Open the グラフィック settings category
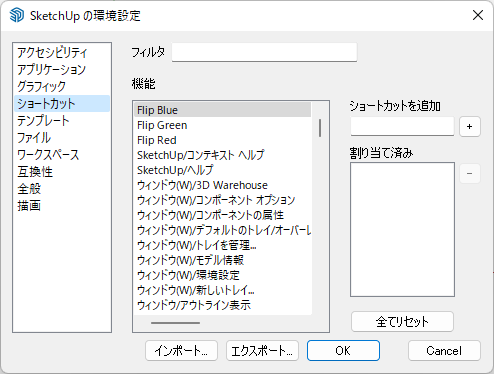 (x=62, y=87)
